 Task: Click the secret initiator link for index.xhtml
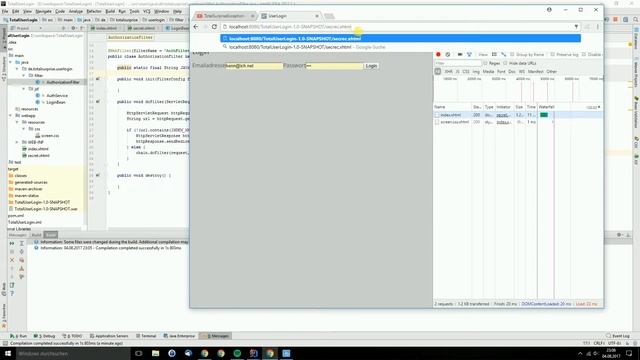pyautogui.click(x=502, y=115)
